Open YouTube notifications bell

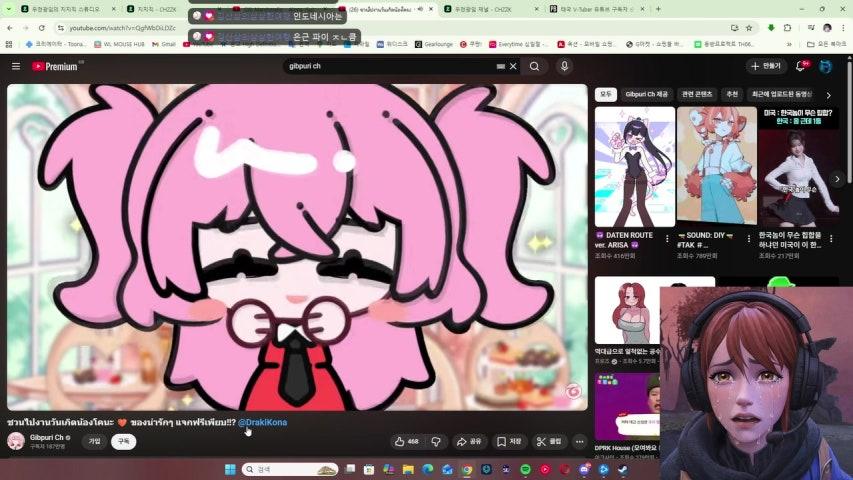[x=800, y=66]
